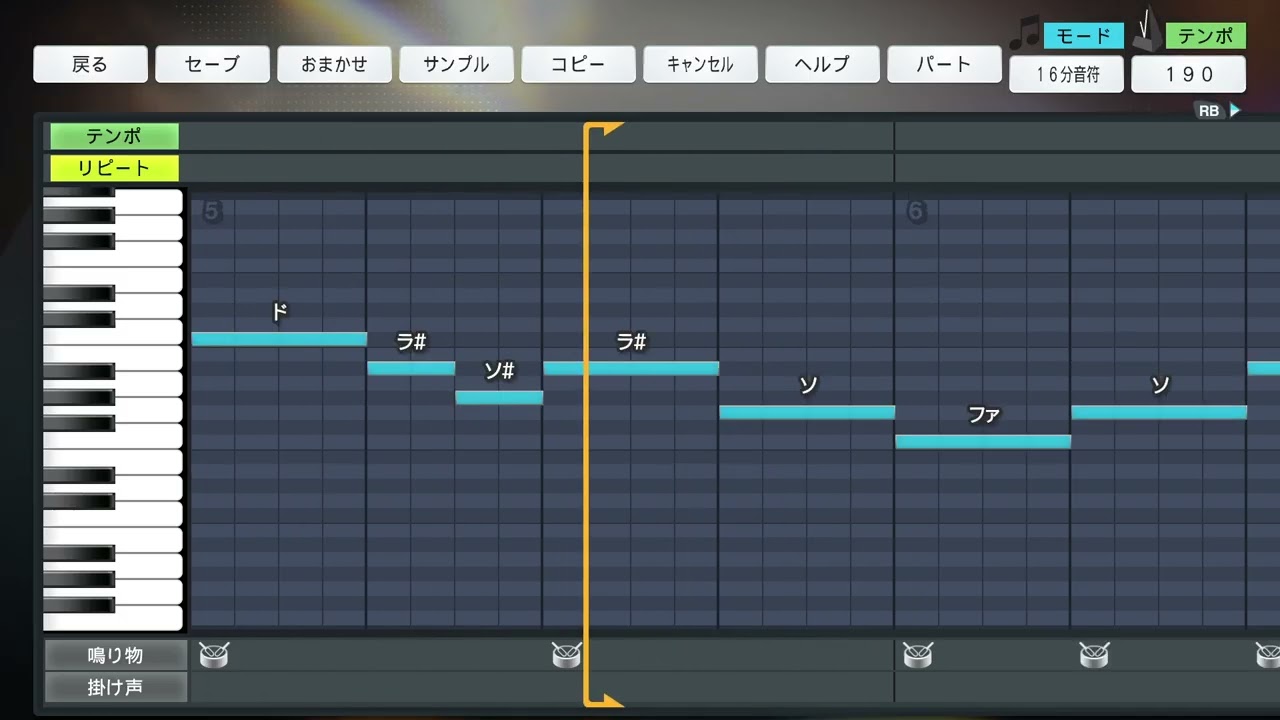Image resolution: width=1280 pixels, height=720 pixels.
Task: Select the 鳴り物 percussion track label
Action: point(115,655)
